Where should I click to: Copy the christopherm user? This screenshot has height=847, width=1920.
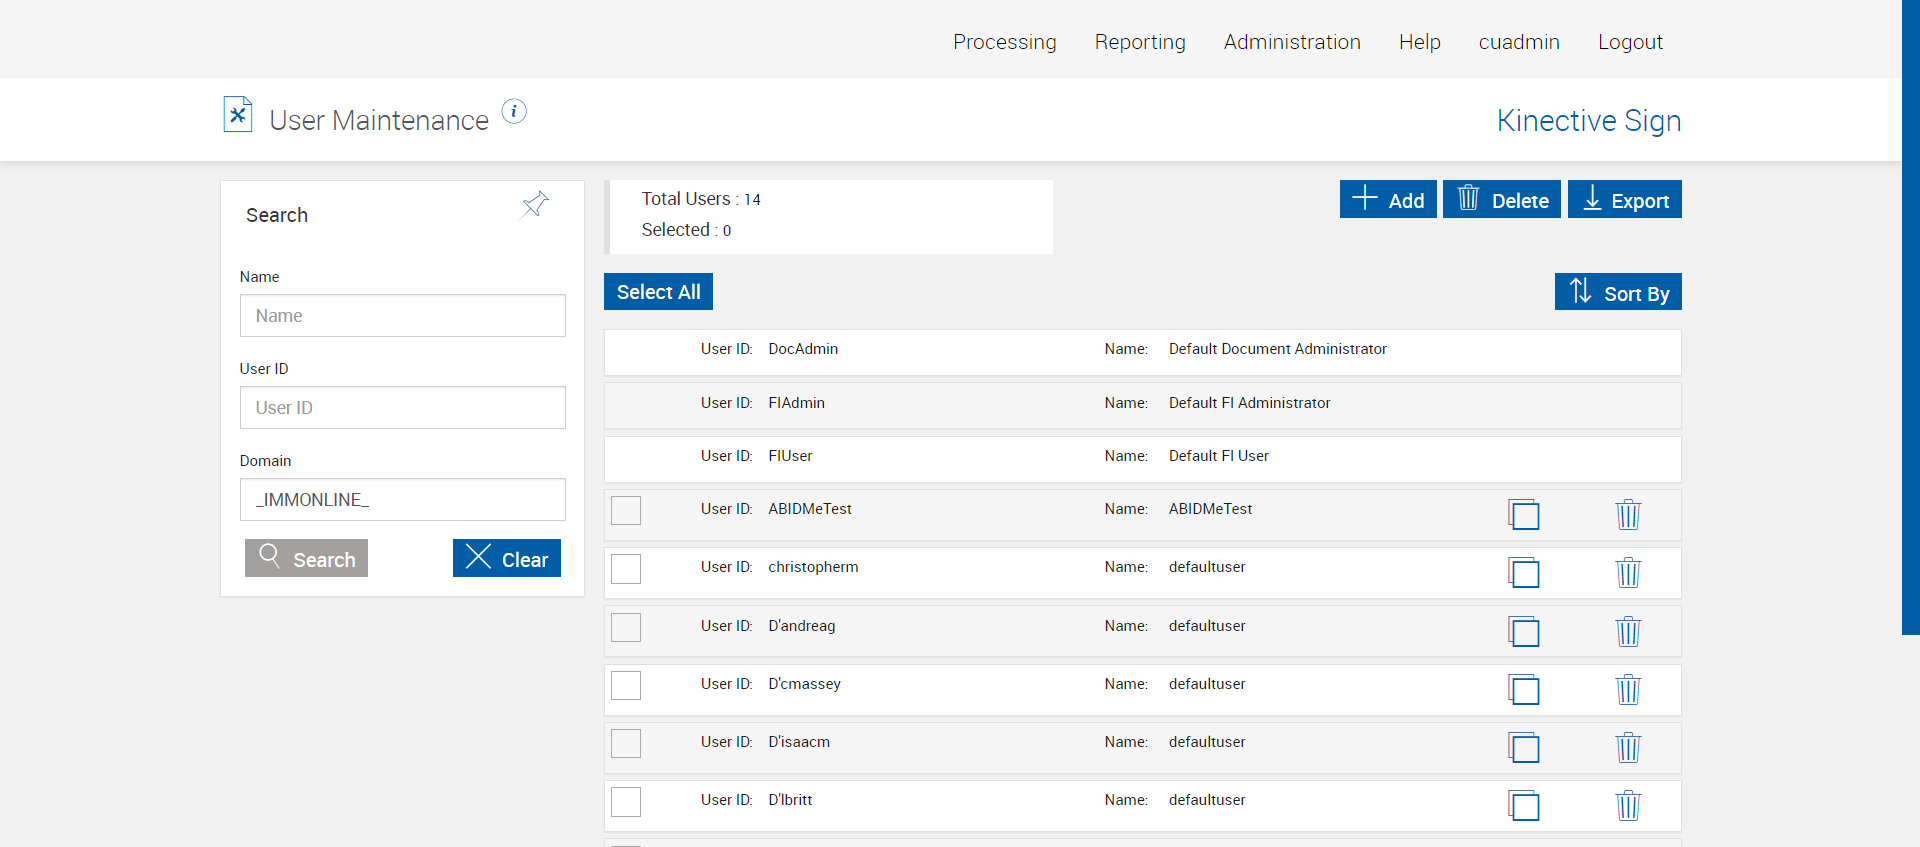click(1524, 573)
